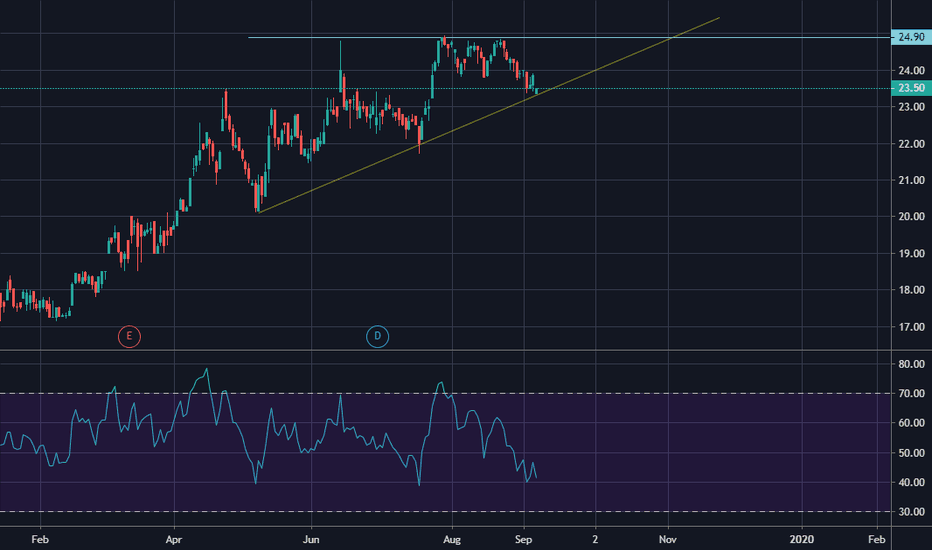Click the 'Jun' time axis label

[x=311, y=539]
